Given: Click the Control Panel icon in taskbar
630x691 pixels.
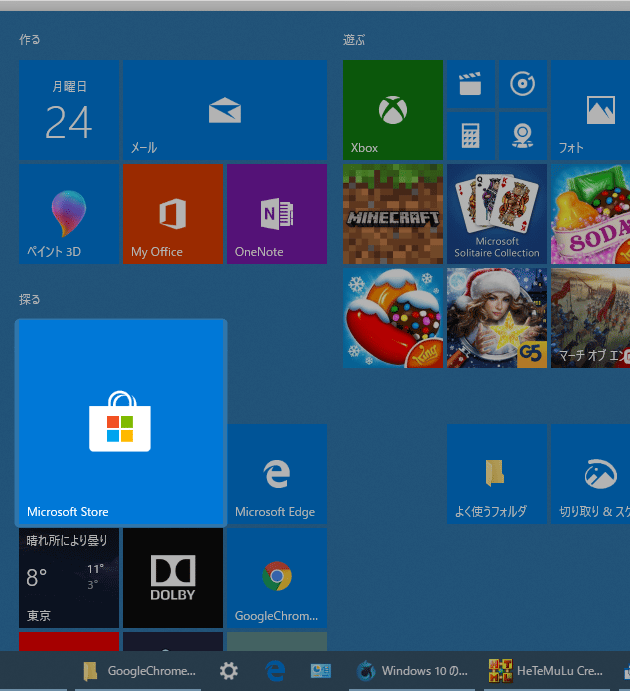Looking at the screenshot, I should click(x=321, y=671).
